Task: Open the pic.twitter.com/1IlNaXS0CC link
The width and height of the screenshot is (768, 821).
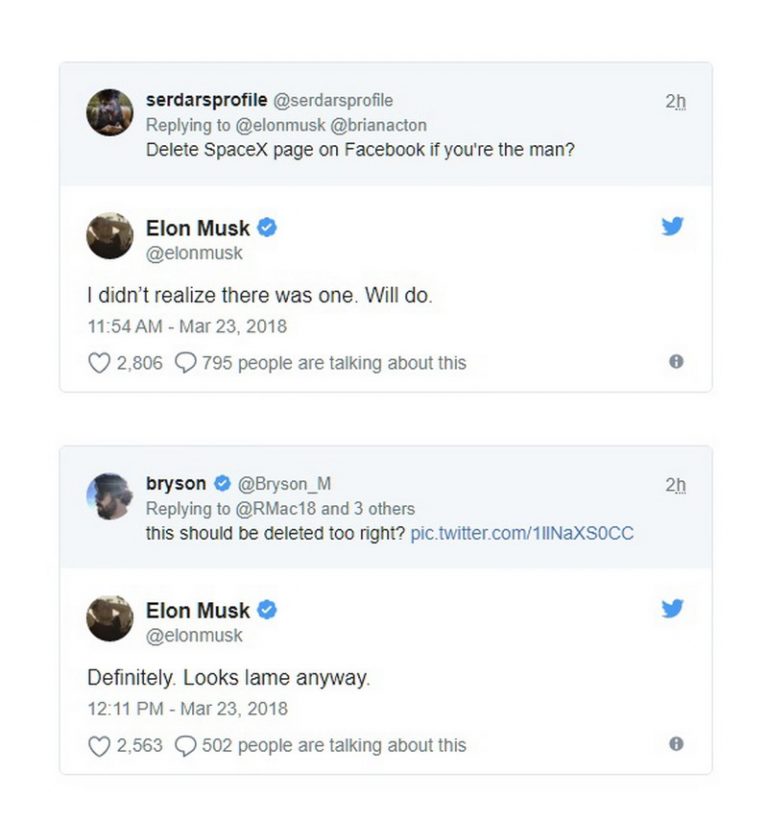Action: (522, 533)
